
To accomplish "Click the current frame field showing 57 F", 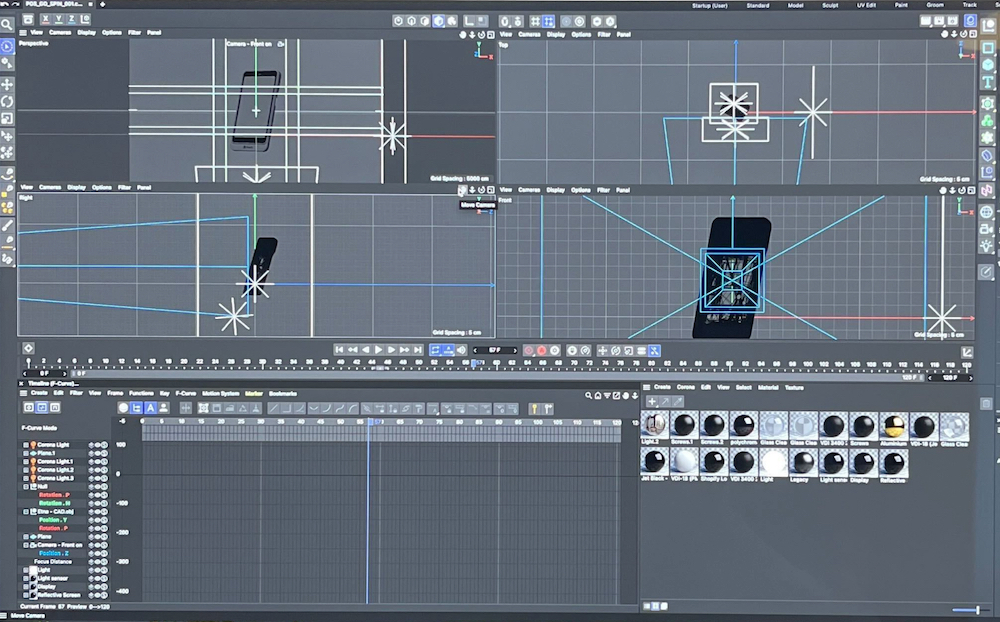I will [494, 350].
